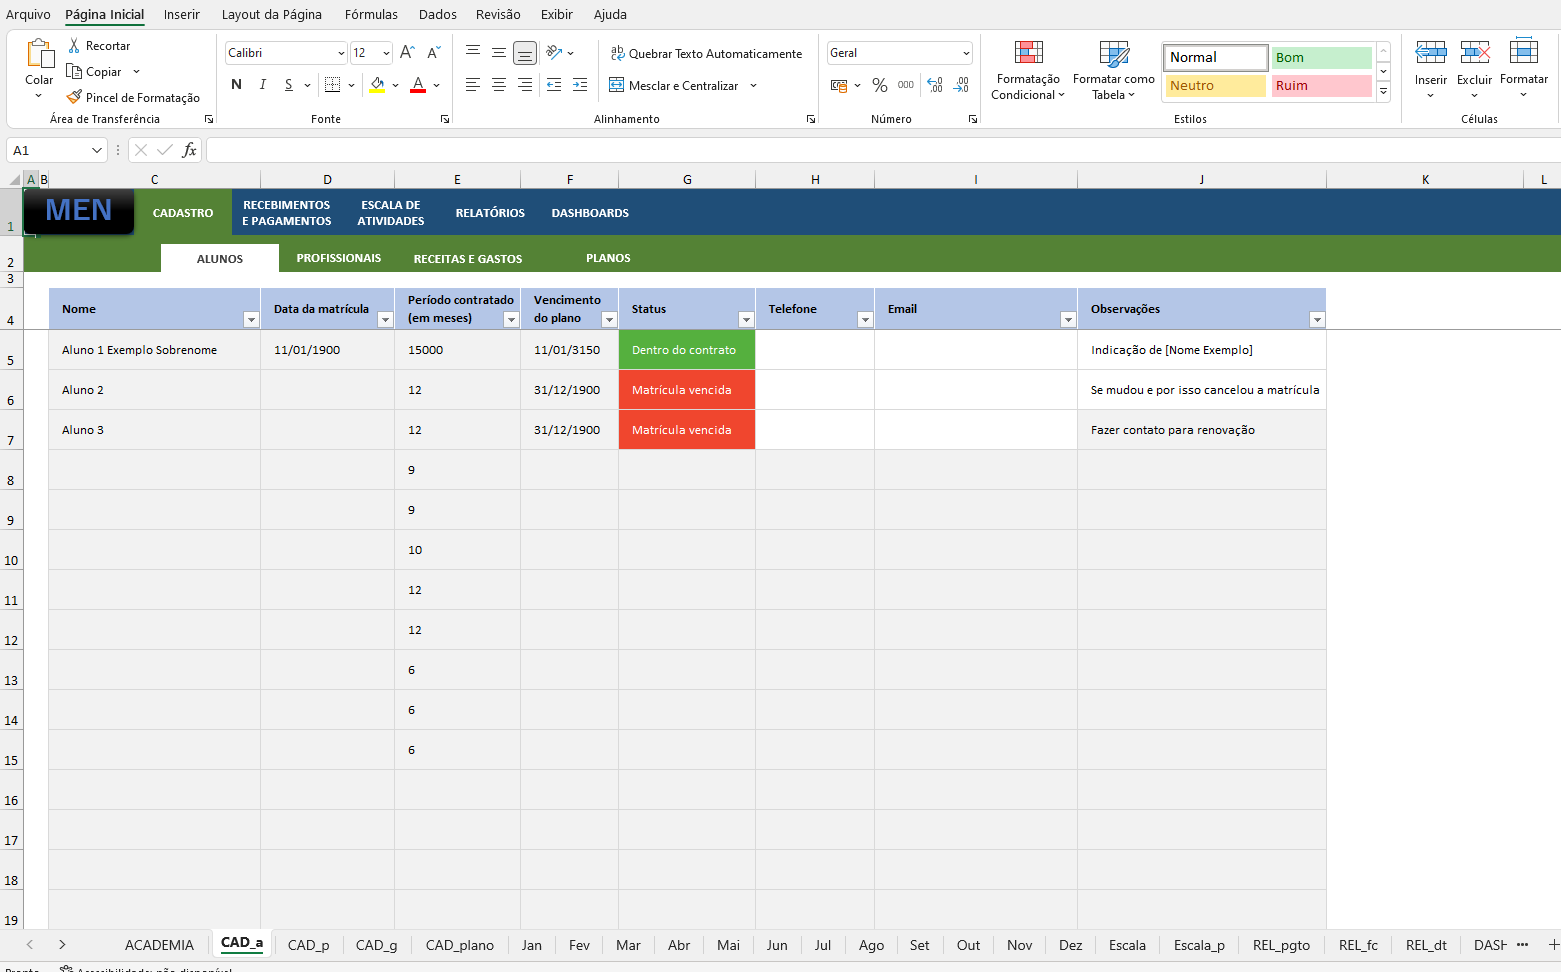1561x972 pixels.
Task: Open Formatação Condicional icon
Action: tap(1028, 54)
